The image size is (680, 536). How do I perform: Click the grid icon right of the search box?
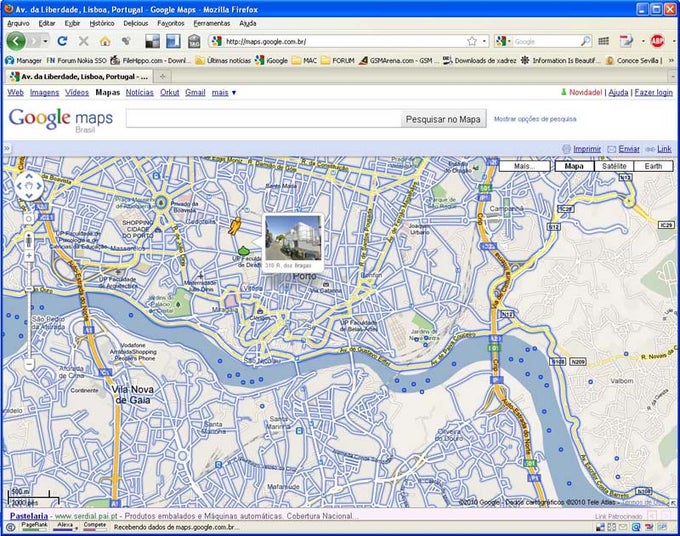pos(603,41)
